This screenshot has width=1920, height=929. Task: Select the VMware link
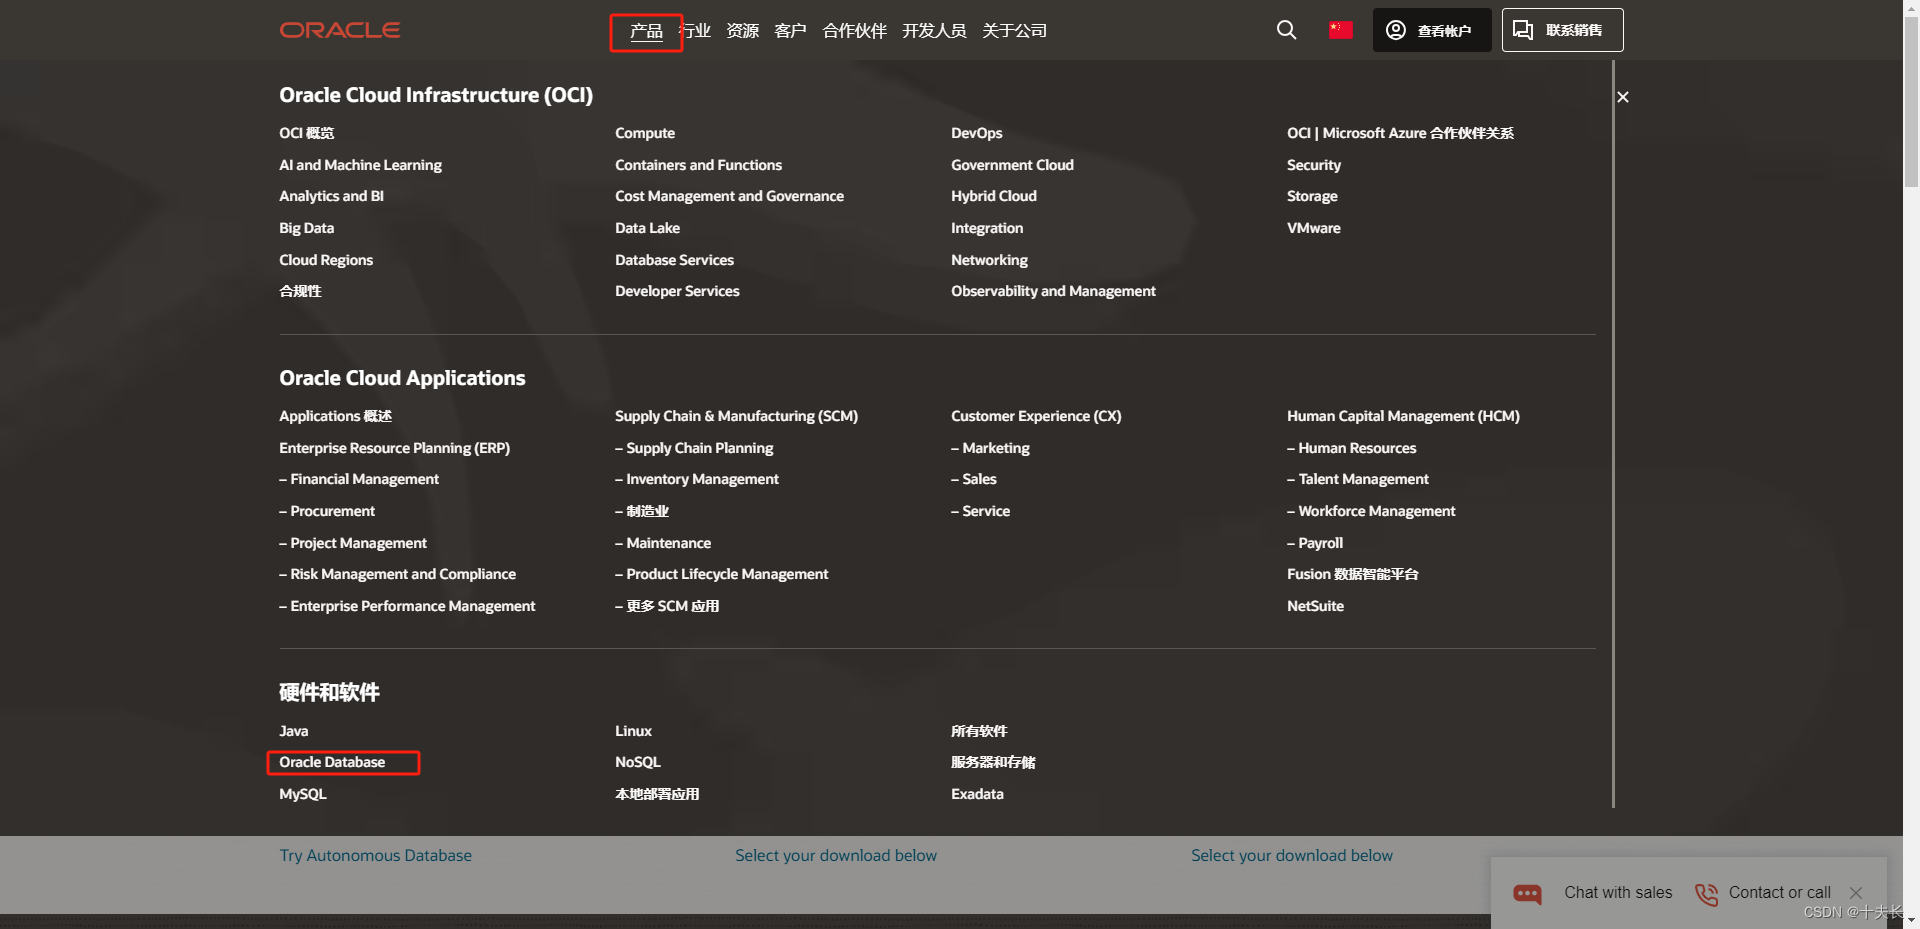(x=1314, y=228)
